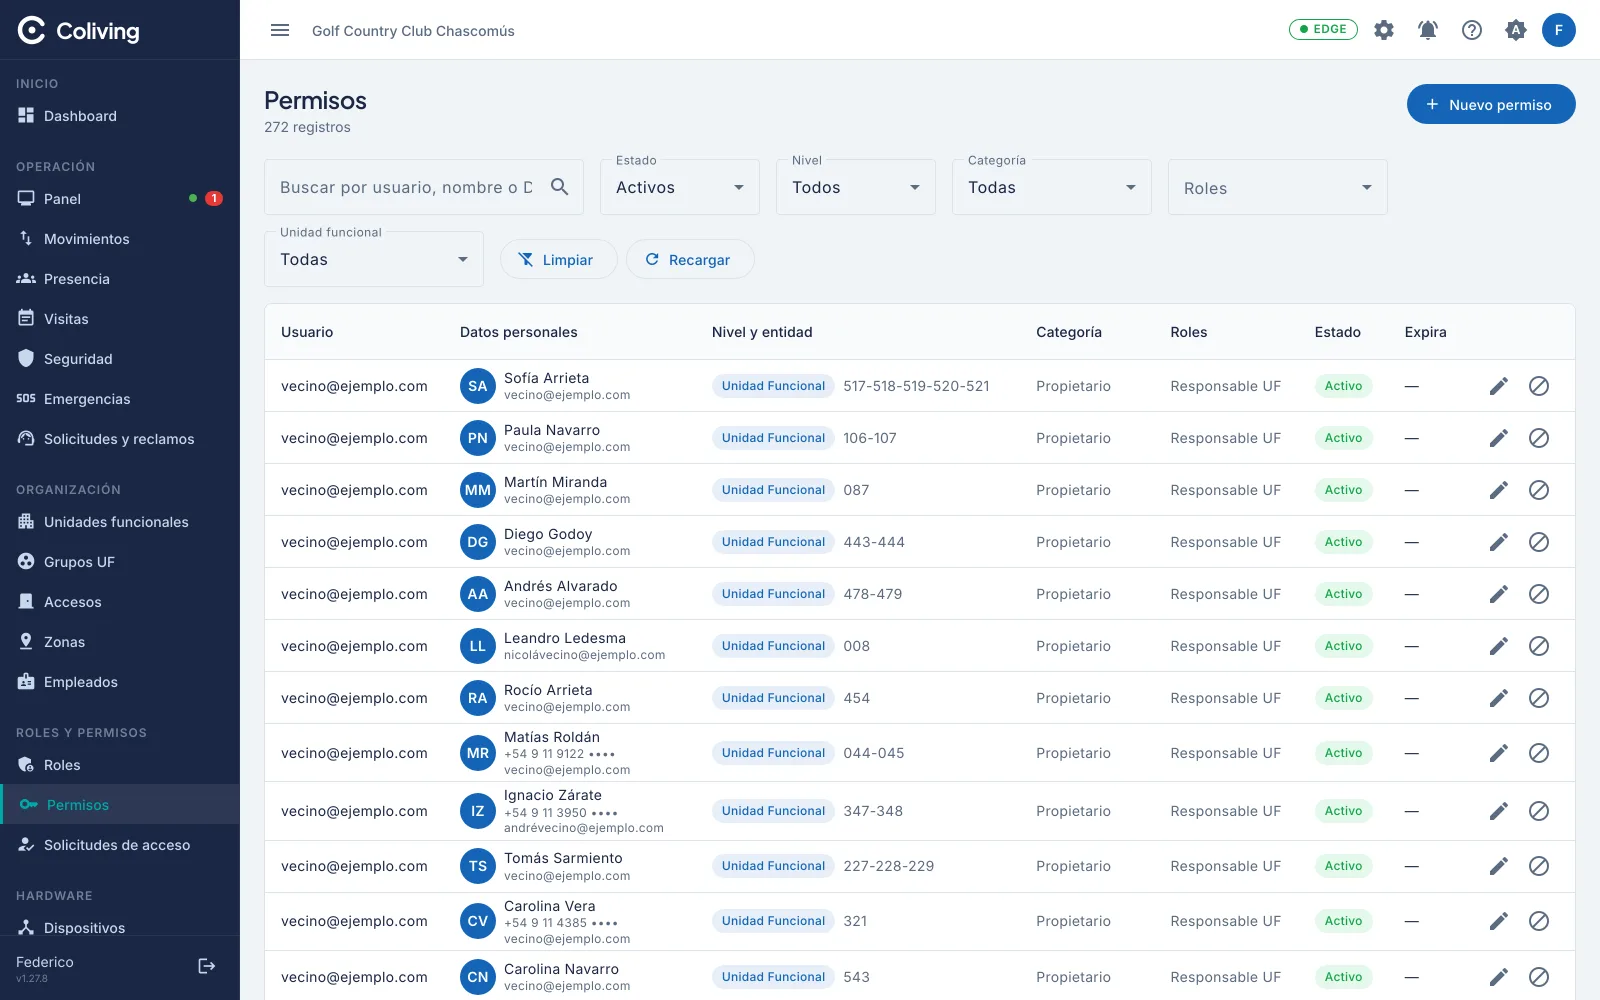Open user avatar F menu

click(x=1559, y=30)
